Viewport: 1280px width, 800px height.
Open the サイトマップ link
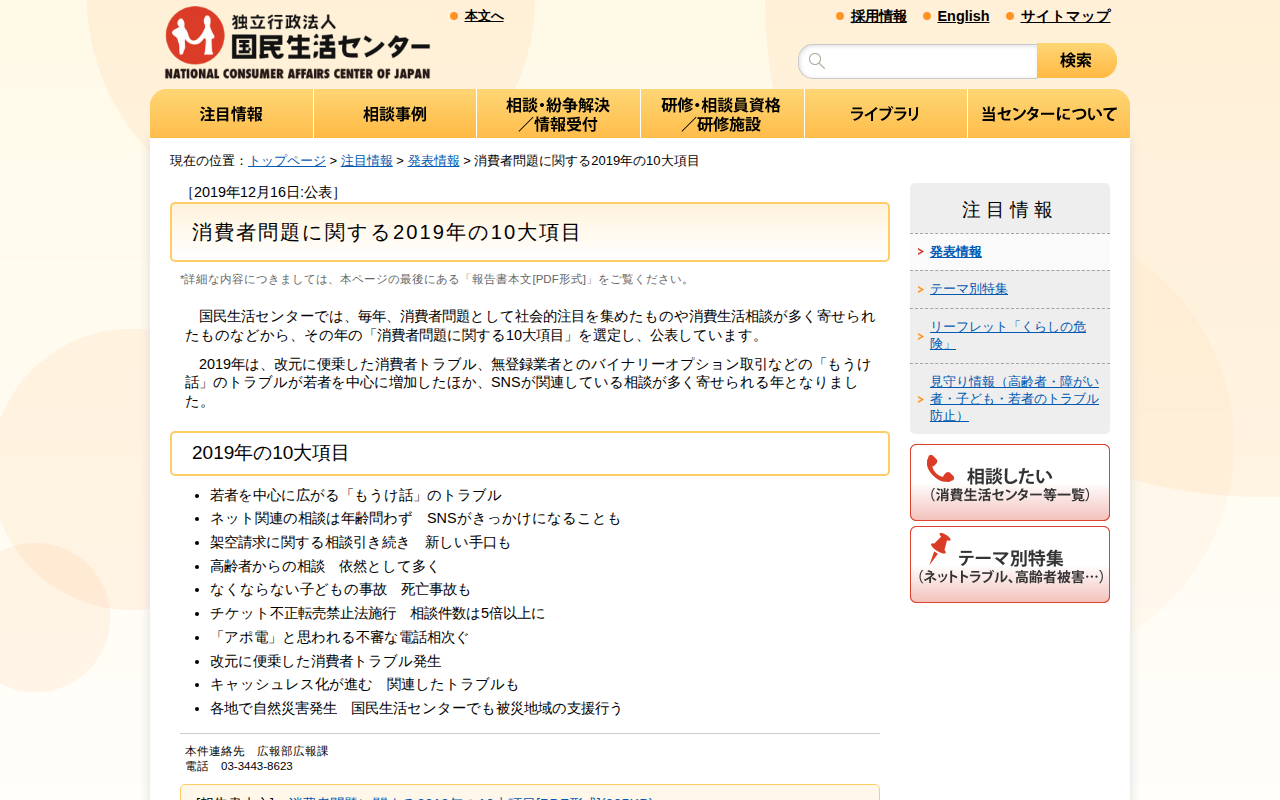click(x=1064, y=16)
